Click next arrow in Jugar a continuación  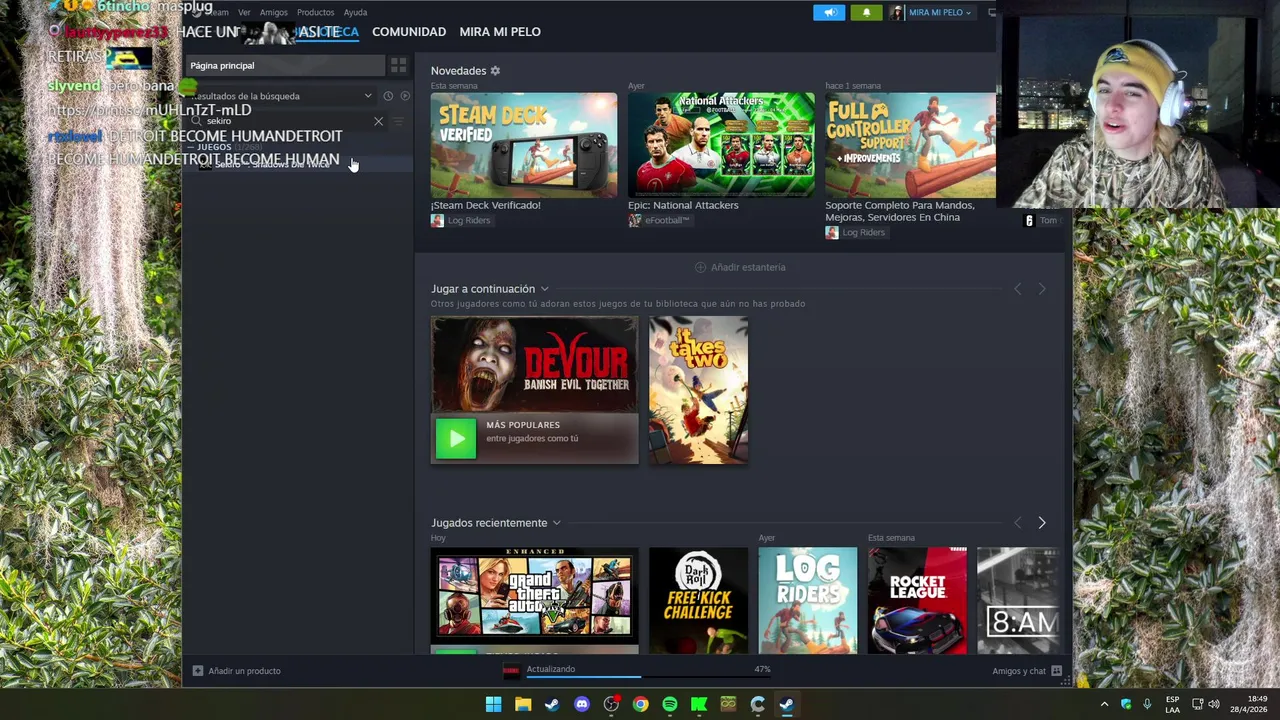coord(1041,289)
